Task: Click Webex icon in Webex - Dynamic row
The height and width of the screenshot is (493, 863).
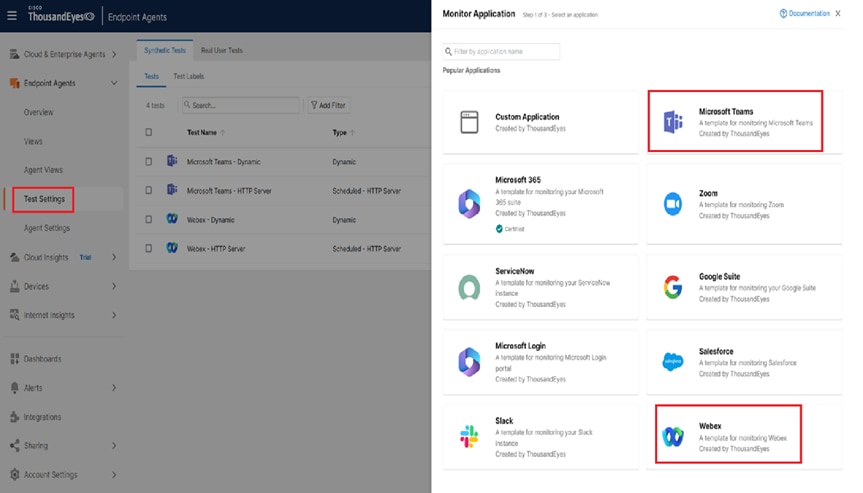Action: click(172, 219)
